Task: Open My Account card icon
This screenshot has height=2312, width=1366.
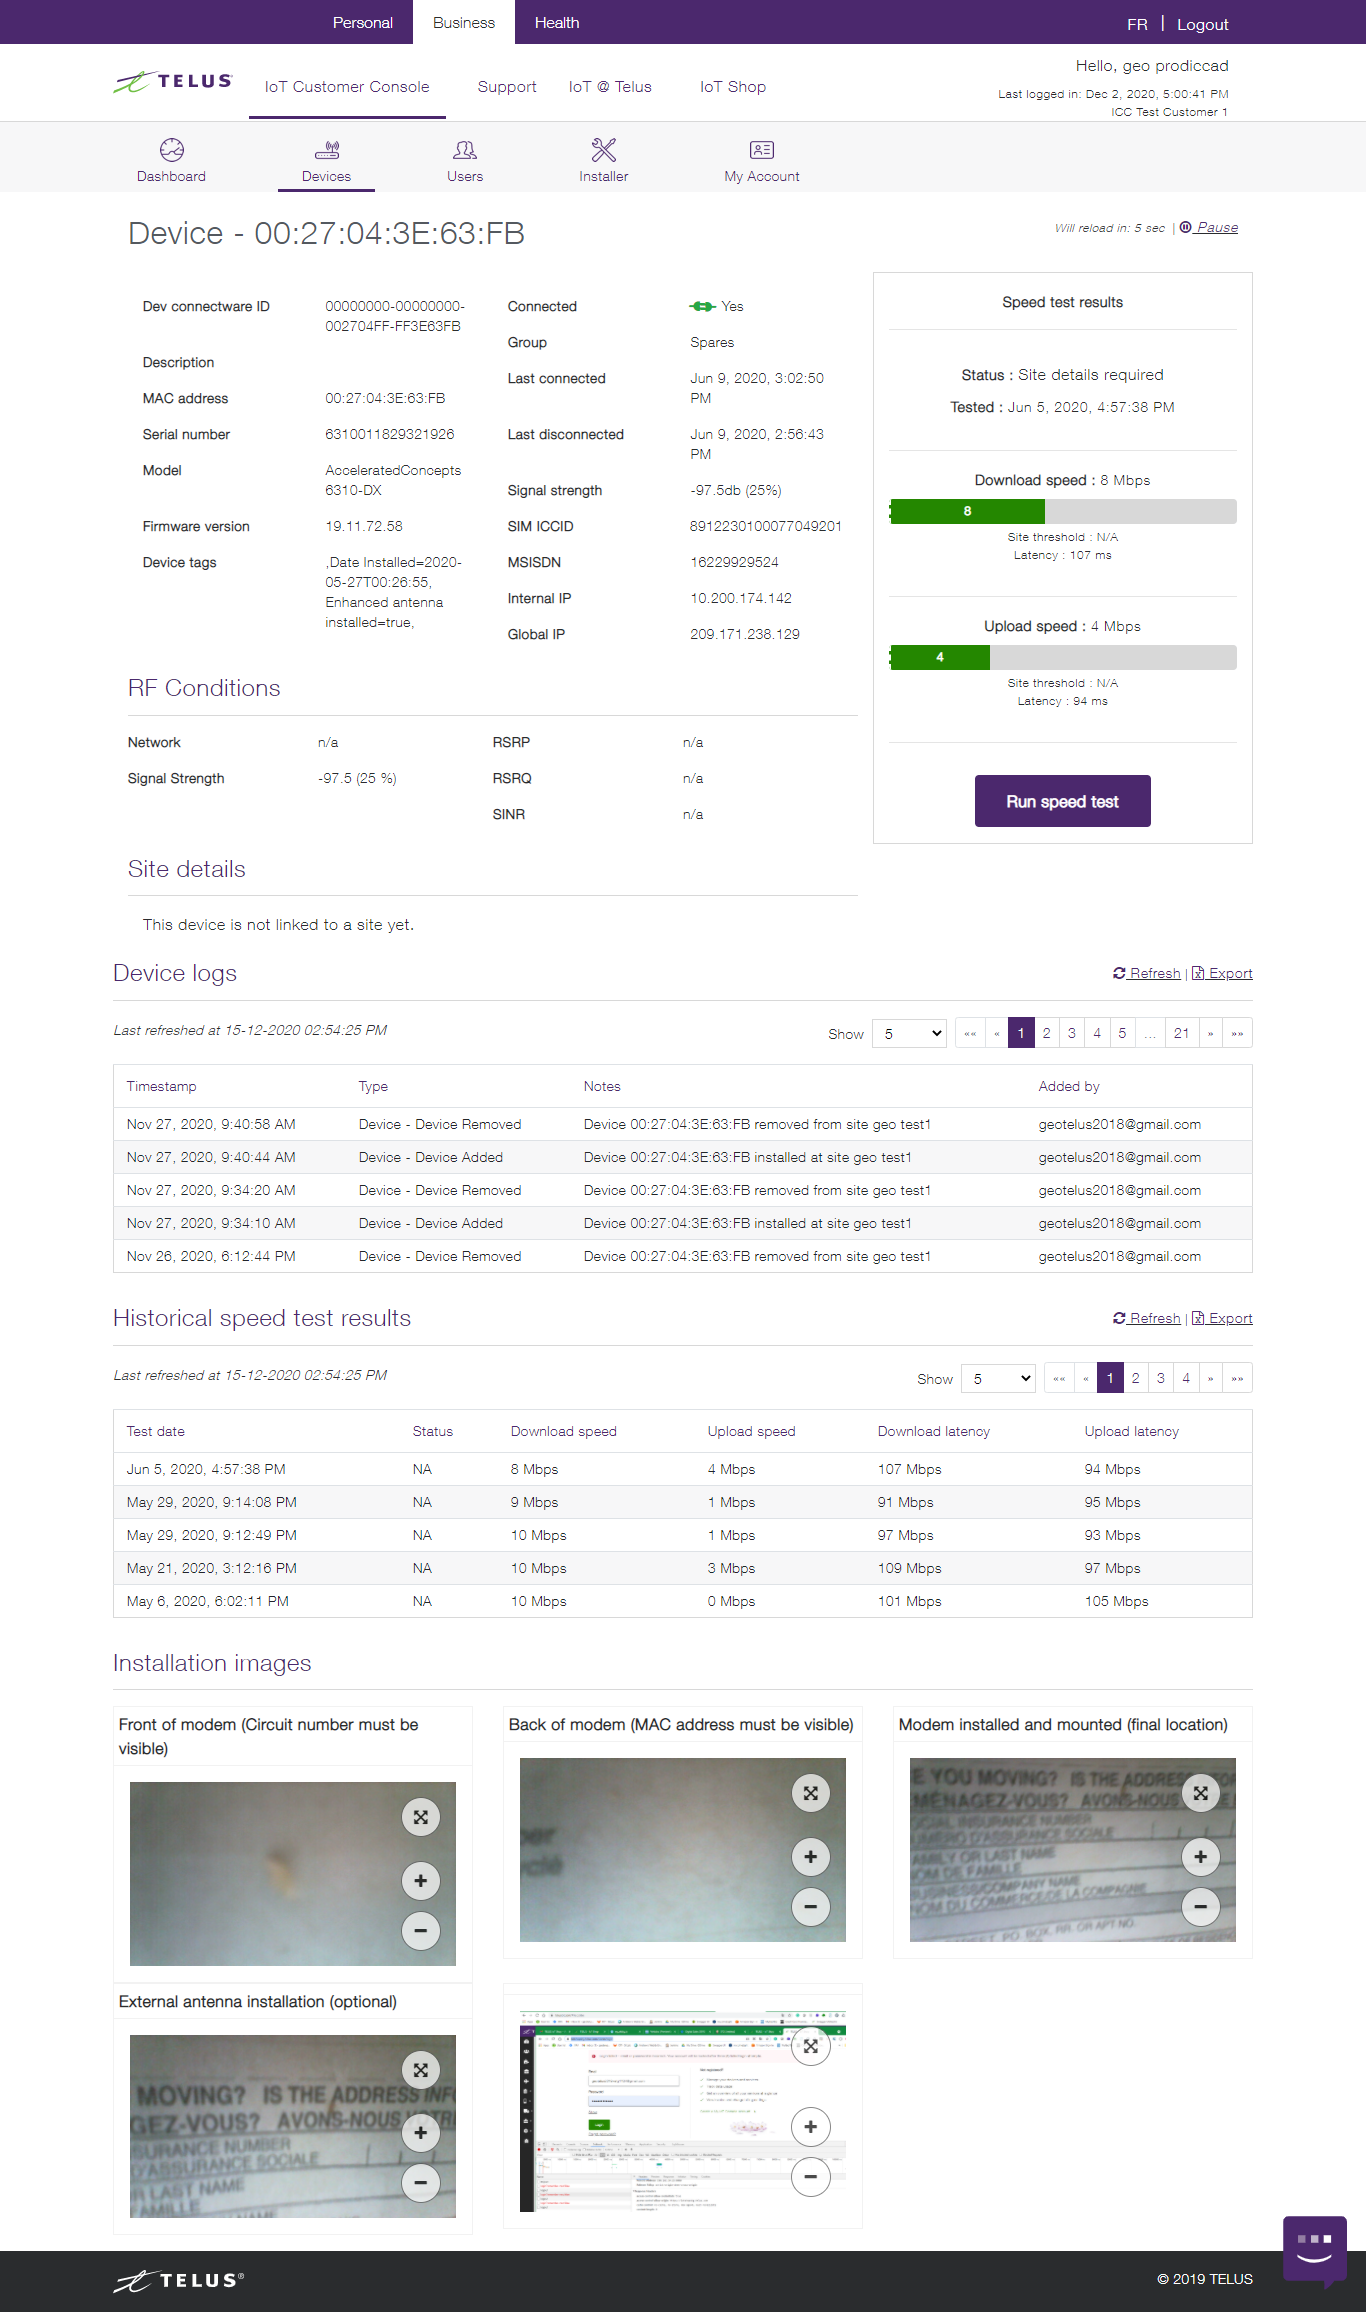Action: pyautogui.click(x=762, y=150)
